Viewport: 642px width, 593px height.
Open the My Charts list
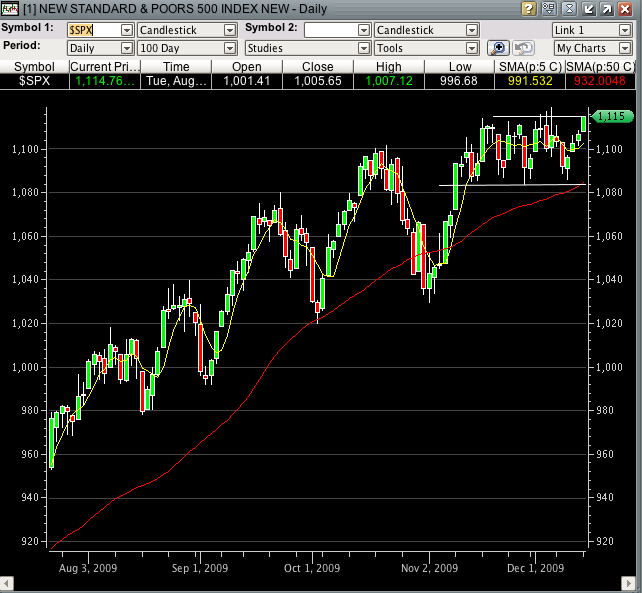coord(593,48)
